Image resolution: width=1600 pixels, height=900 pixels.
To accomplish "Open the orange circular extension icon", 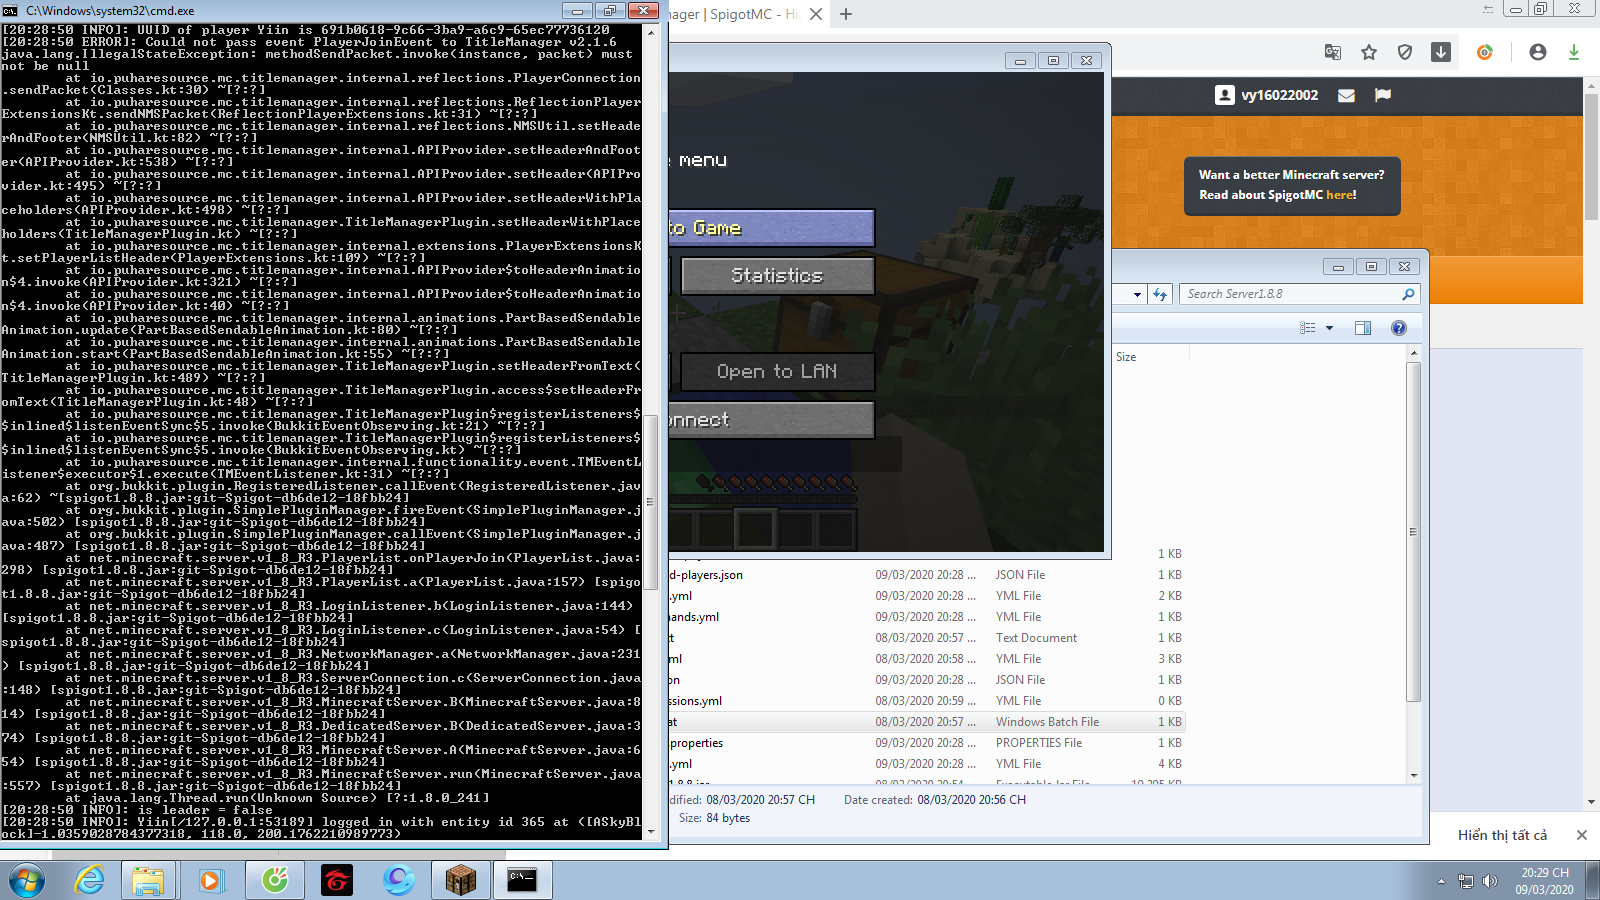I will (x=1485, y=52).
